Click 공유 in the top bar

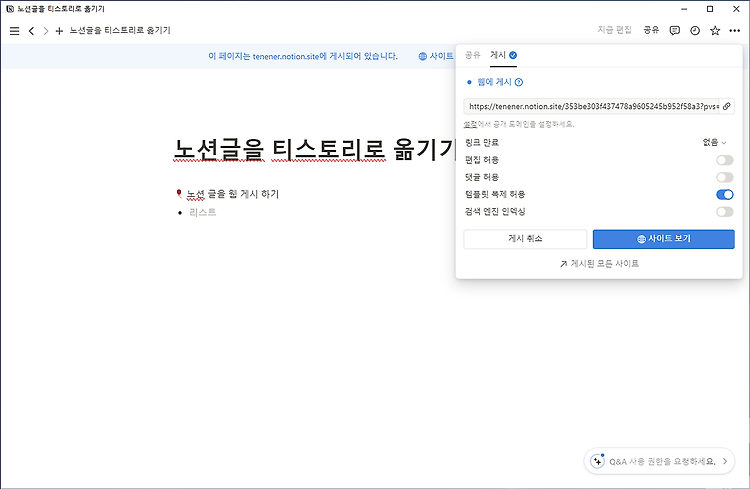click(x=651, y=30)
